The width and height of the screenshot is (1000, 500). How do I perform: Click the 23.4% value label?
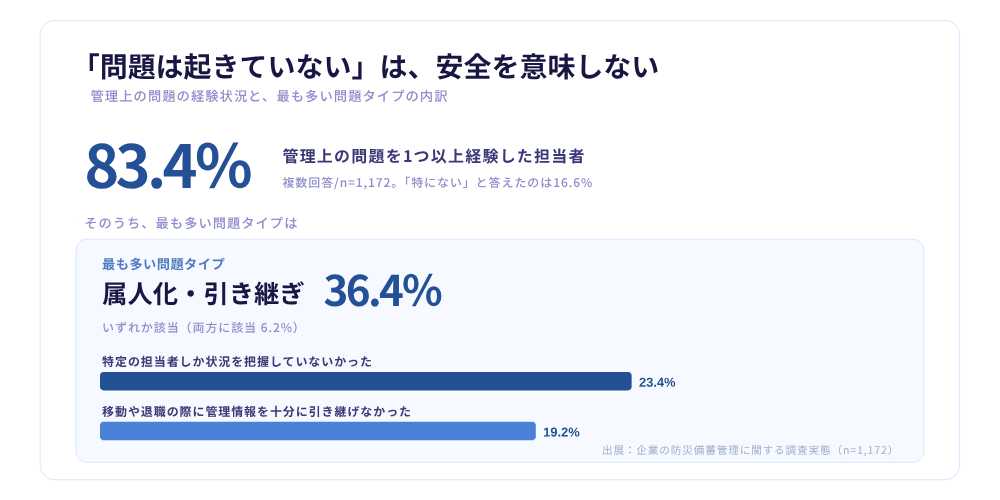[x=657, y=383]
